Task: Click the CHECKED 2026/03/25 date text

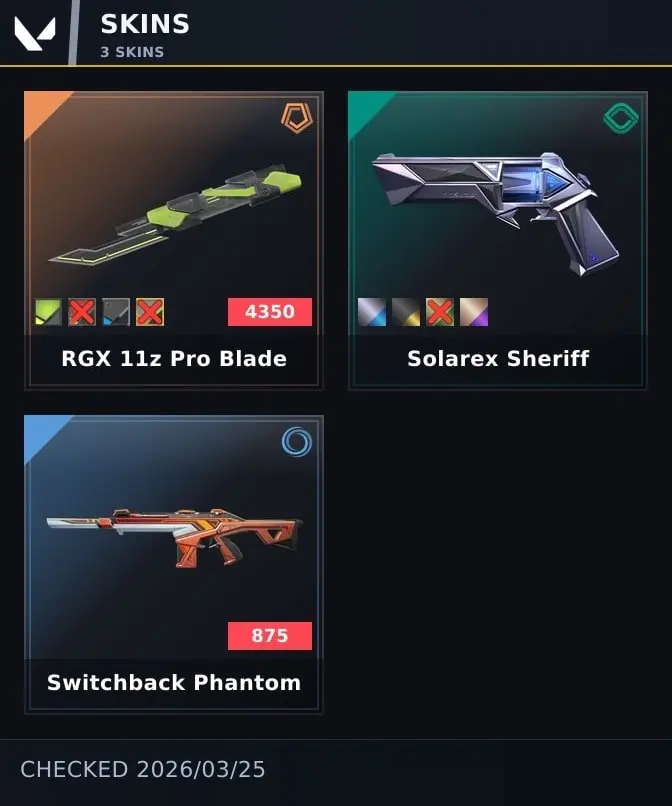Action: 143,770
